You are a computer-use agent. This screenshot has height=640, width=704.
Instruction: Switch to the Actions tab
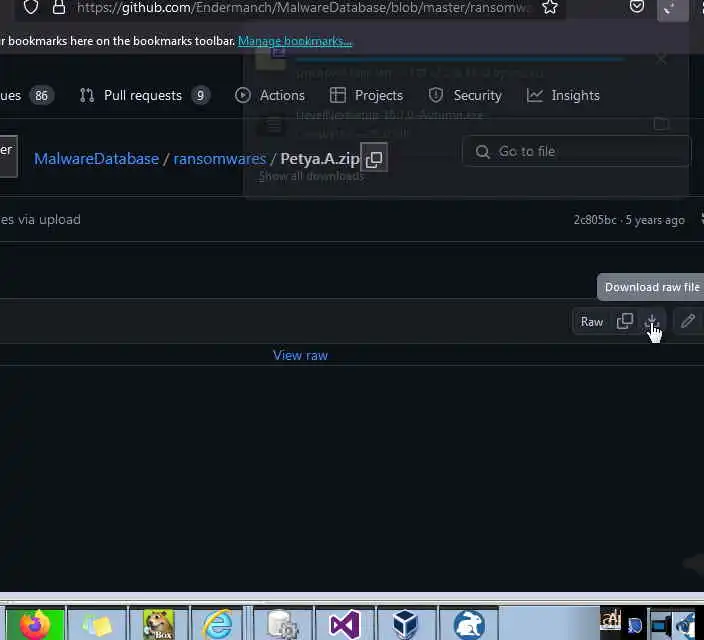point(270,96)
